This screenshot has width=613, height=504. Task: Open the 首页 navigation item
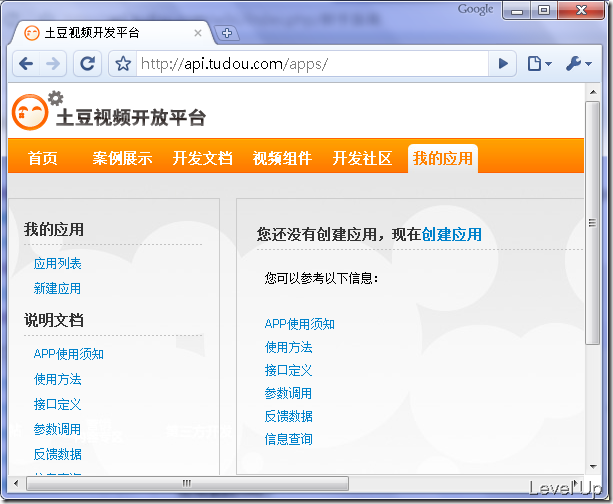[43, 158]
